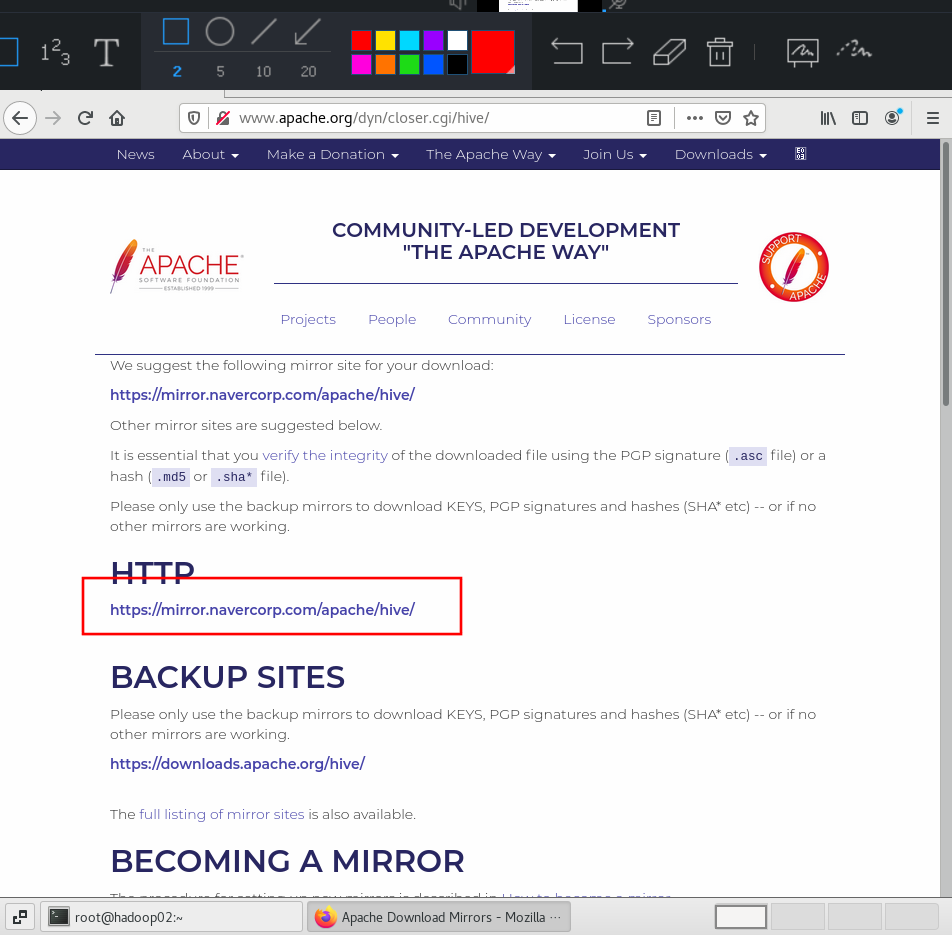Select the rectangle shape tool
The width and height of the screenshot is (952, 935).
(x=176, y=32)
